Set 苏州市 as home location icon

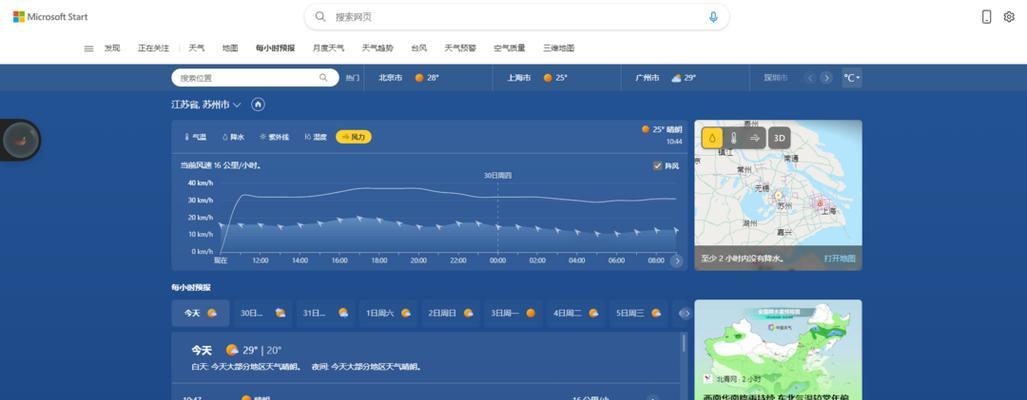[258, 105]
